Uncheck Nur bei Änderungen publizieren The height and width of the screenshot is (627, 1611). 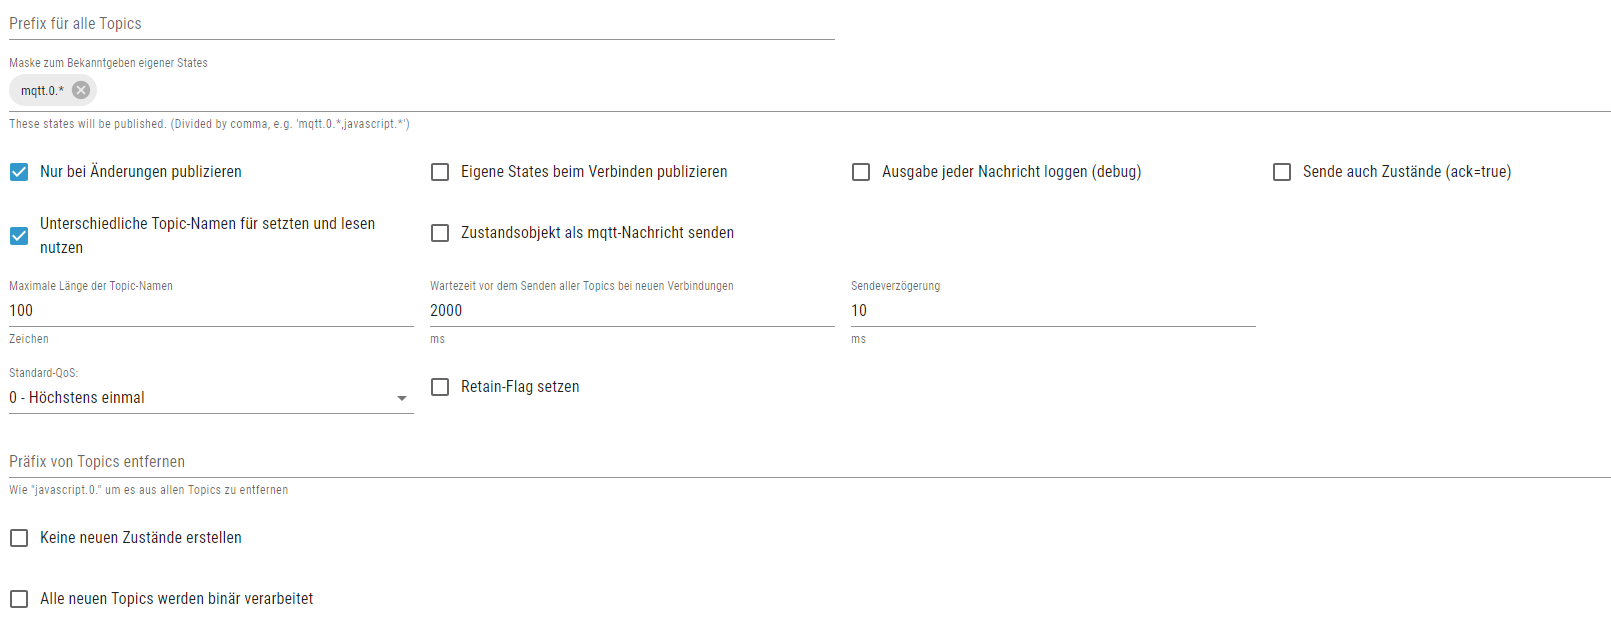[19, 172]
